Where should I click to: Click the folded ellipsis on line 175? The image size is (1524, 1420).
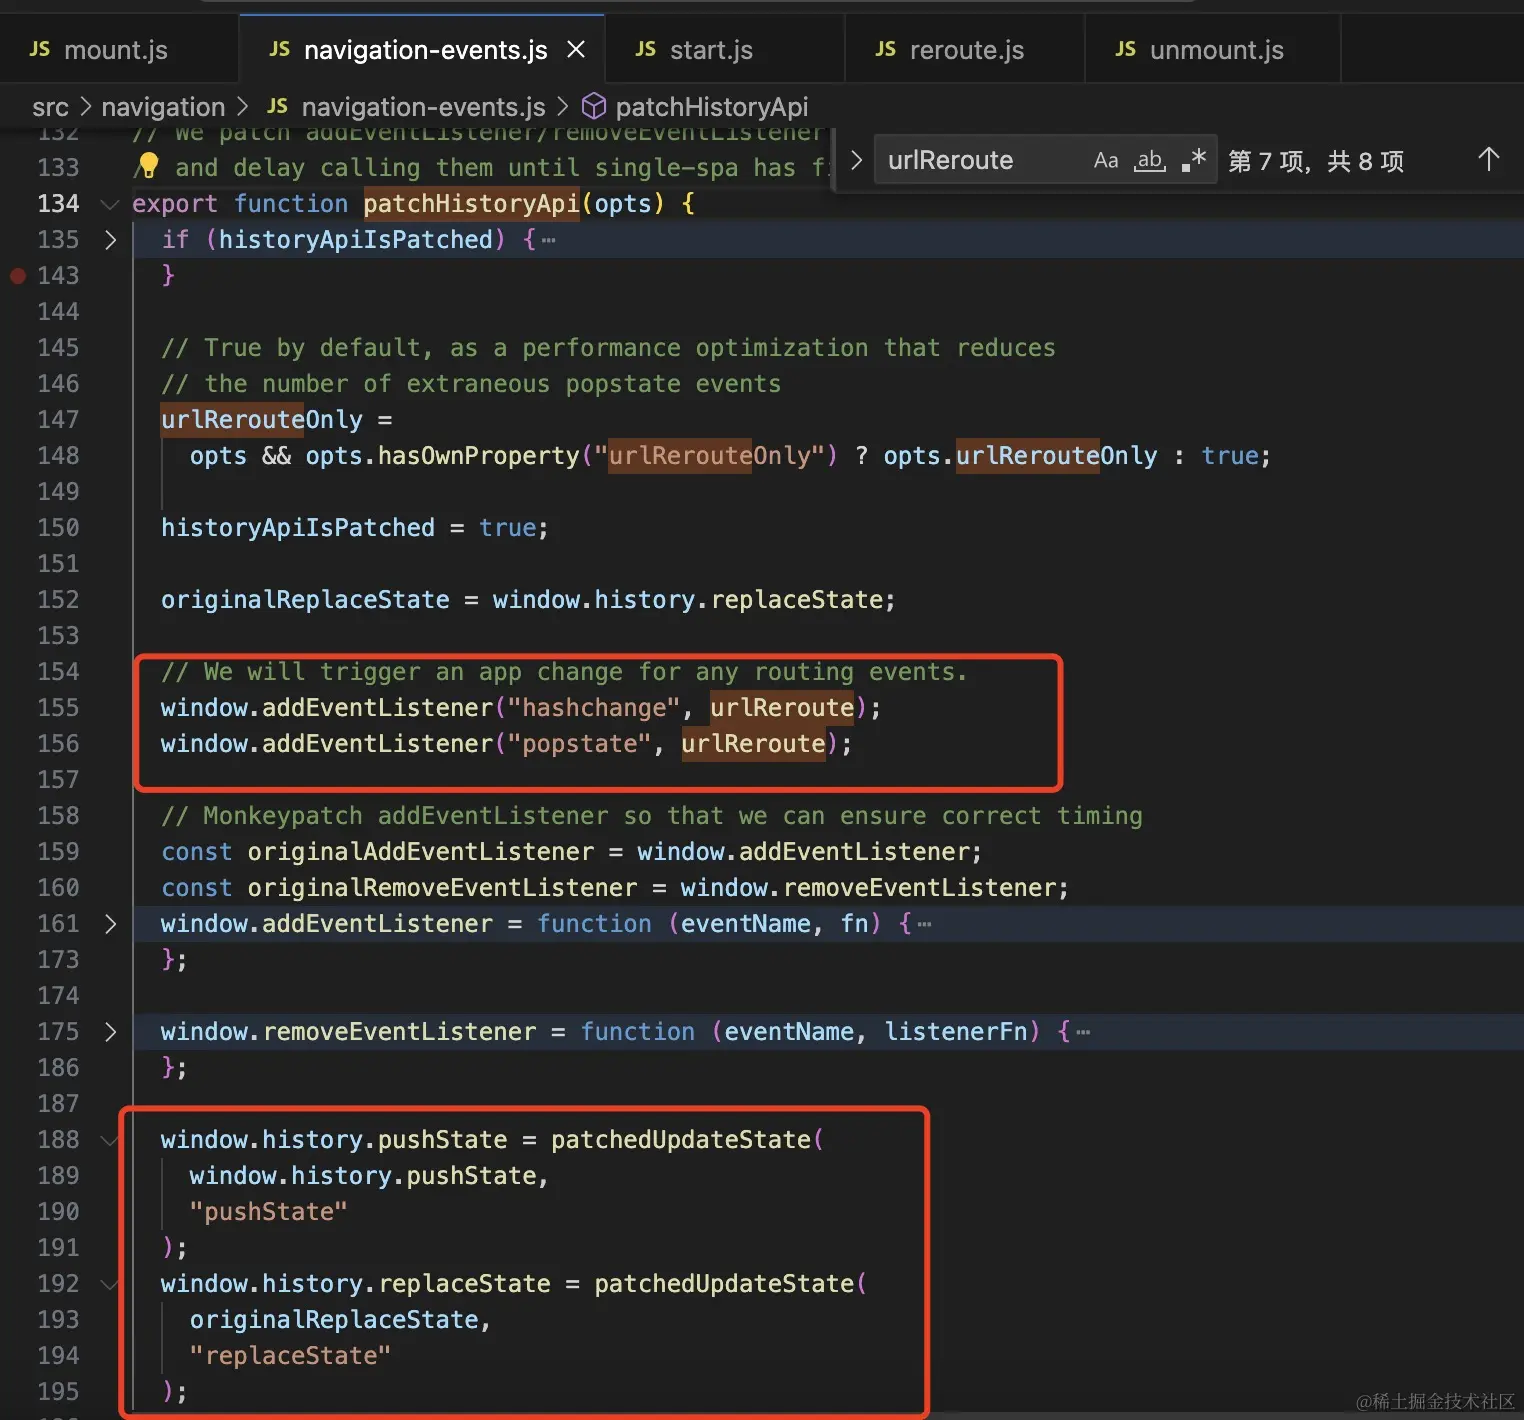point(1083,1033)
